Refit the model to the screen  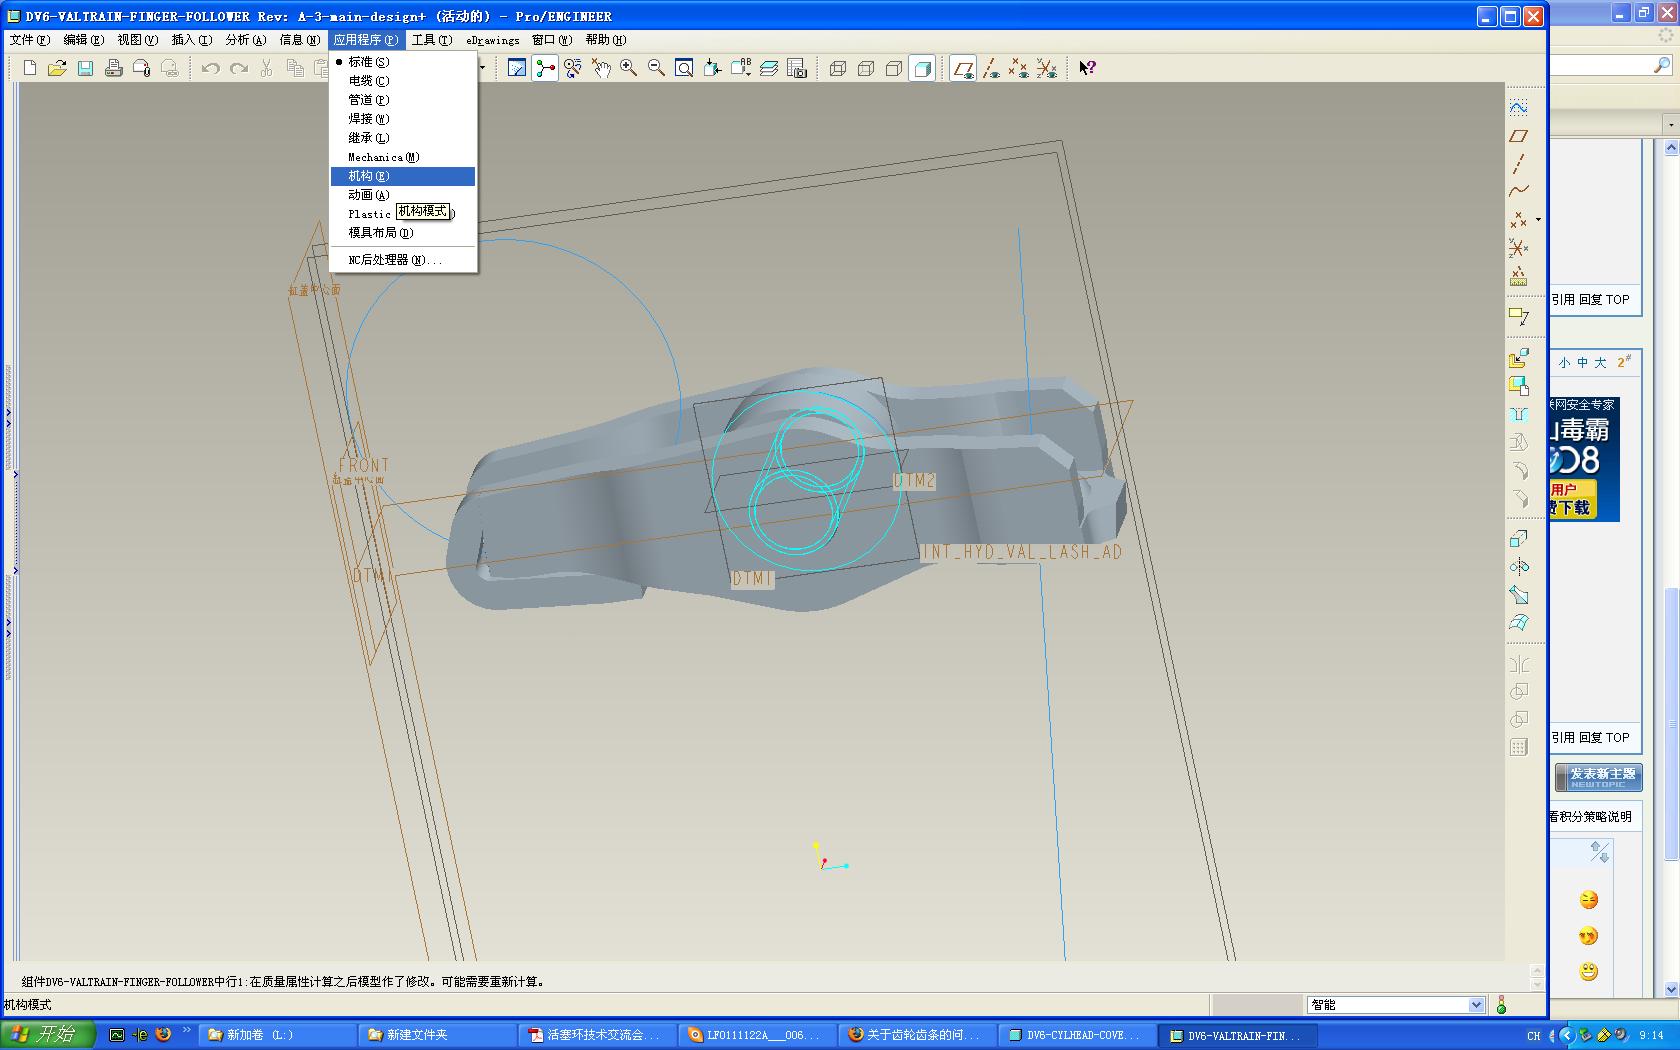click(685, 68)
